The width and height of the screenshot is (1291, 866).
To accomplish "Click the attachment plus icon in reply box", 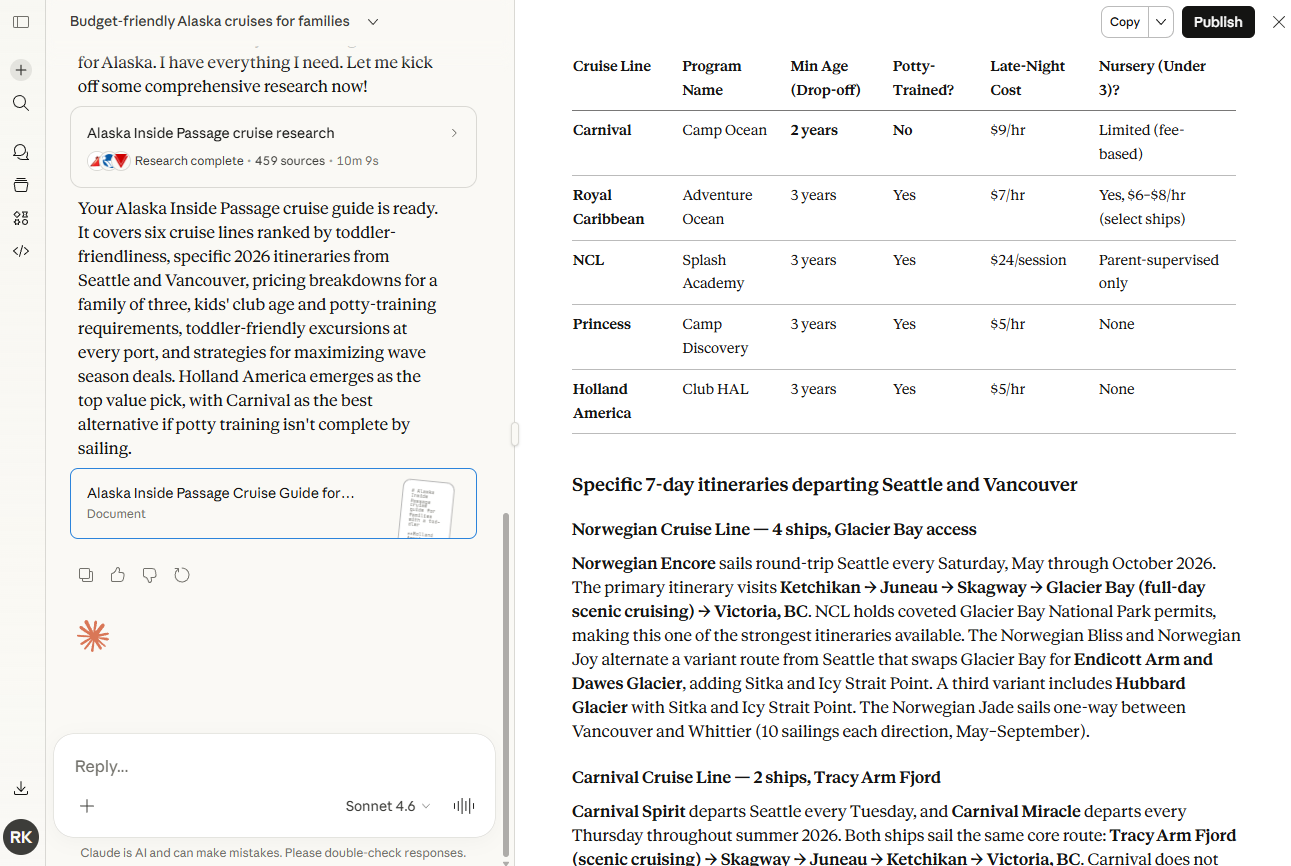I will coord(87,806).
